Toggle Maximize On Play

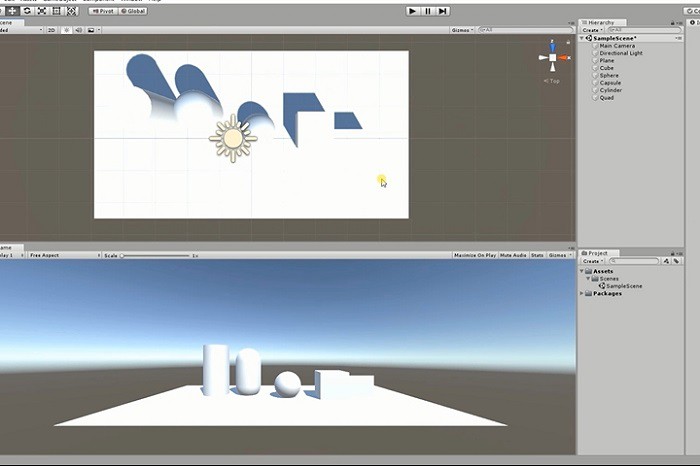[475, 255]
